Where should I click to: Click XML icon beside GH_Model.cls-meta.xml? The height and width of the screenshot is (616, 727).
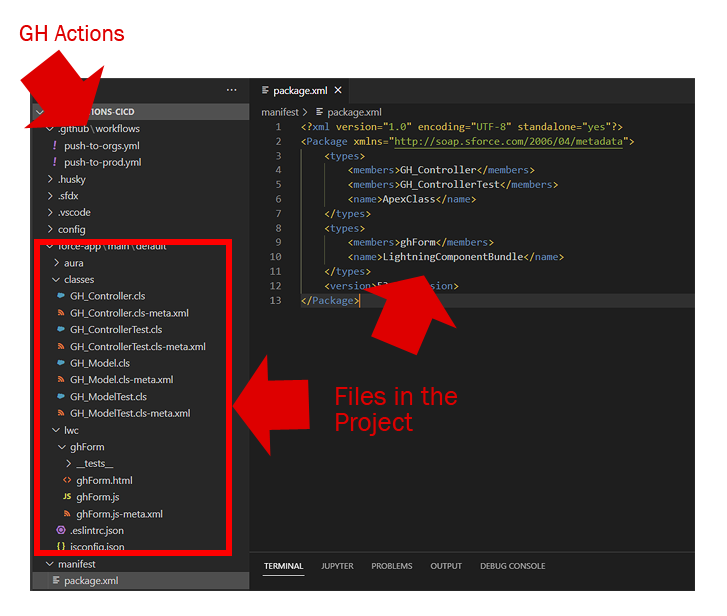click(x=61, y=380)
